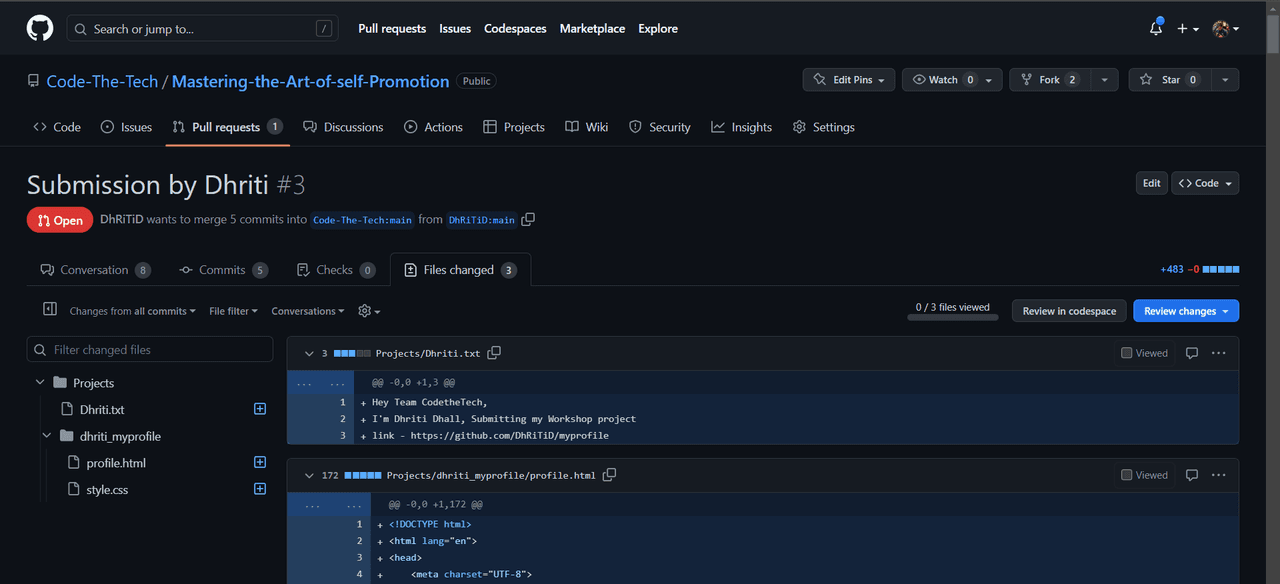Click the GitHub logo home icon

[x=40, y=29]
